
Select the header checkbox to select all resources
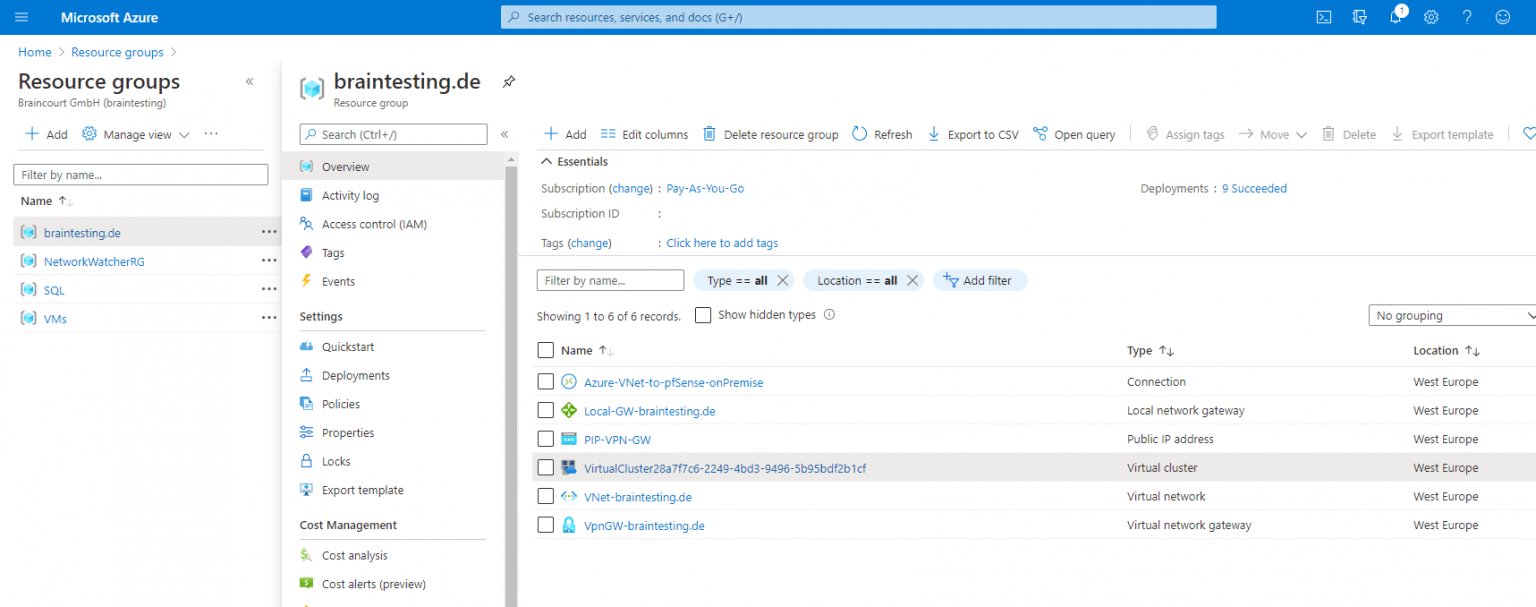[x=545, y=350]
